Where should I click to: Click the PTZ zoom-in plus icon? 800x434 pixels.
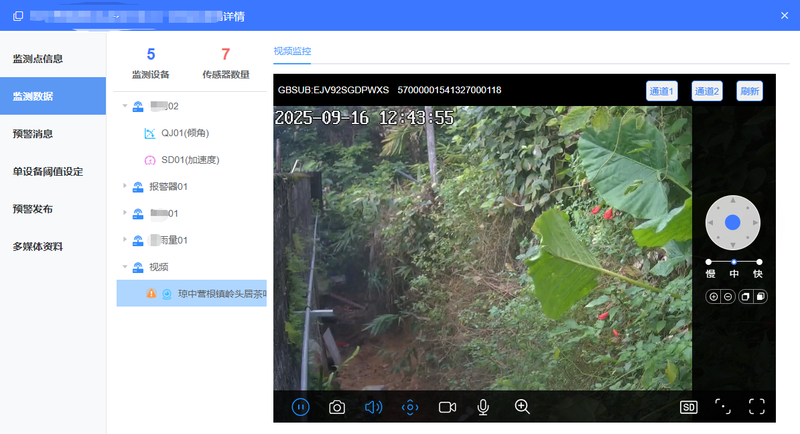[713, 297]
